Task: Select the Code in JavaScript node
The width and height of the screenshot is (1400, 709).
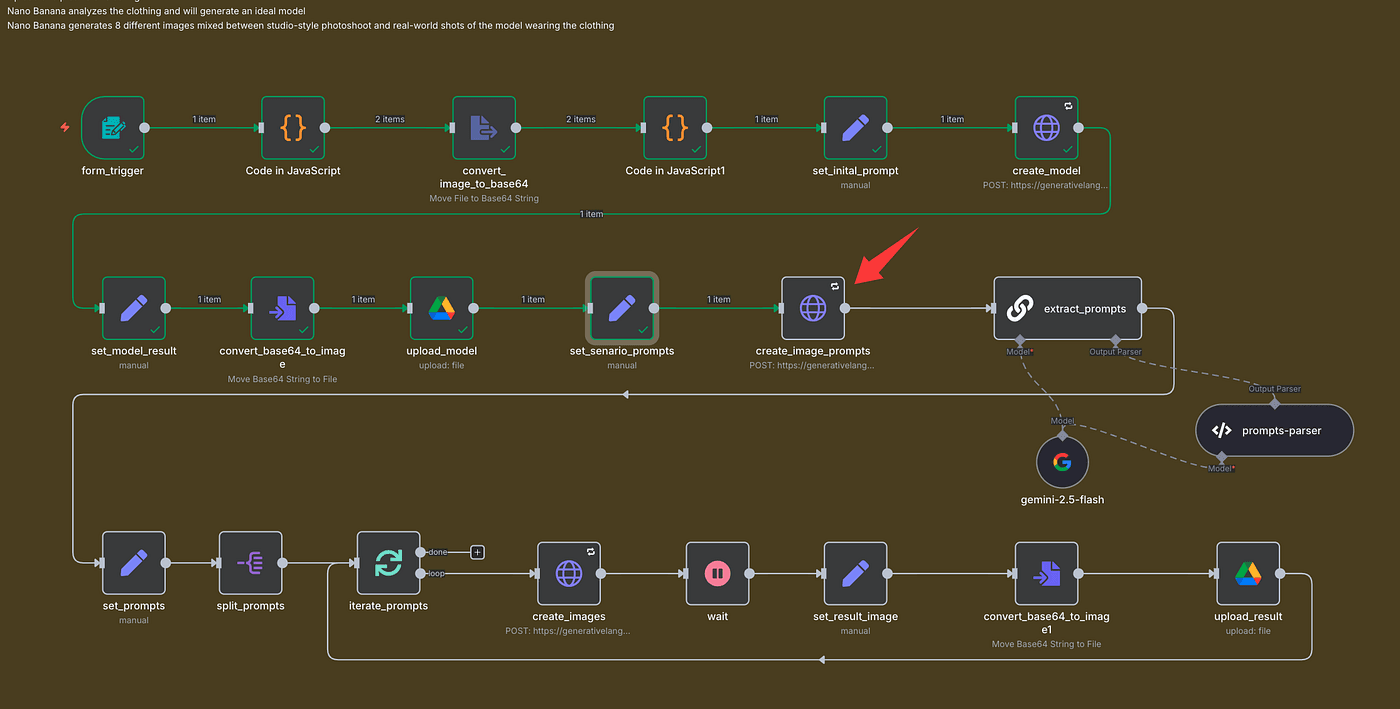Action: click(x=293, y=128)
